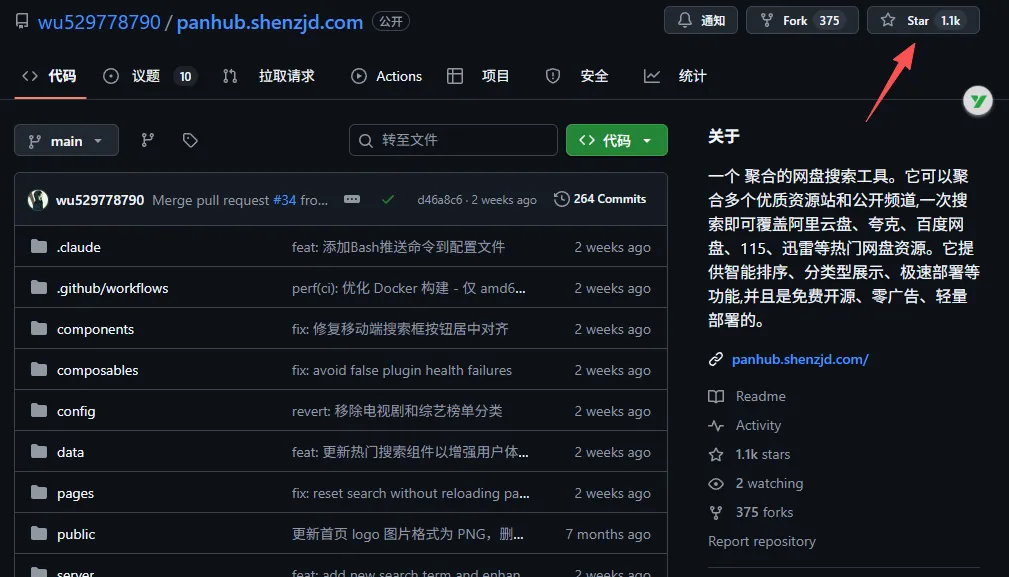Open pull request #34 link
This screenshot has width=1009, height=577.
pyautogui.click(x=284, y=200)
